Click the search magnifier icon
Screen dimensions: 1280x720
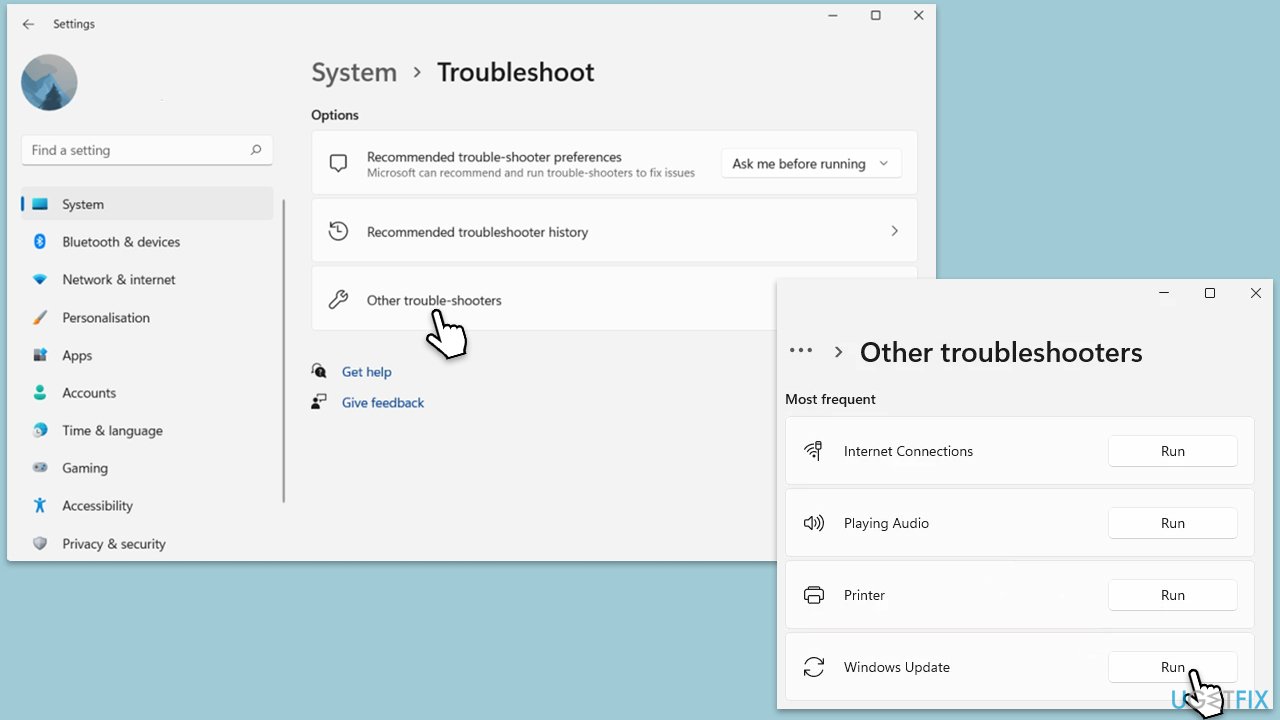point(256,150)
